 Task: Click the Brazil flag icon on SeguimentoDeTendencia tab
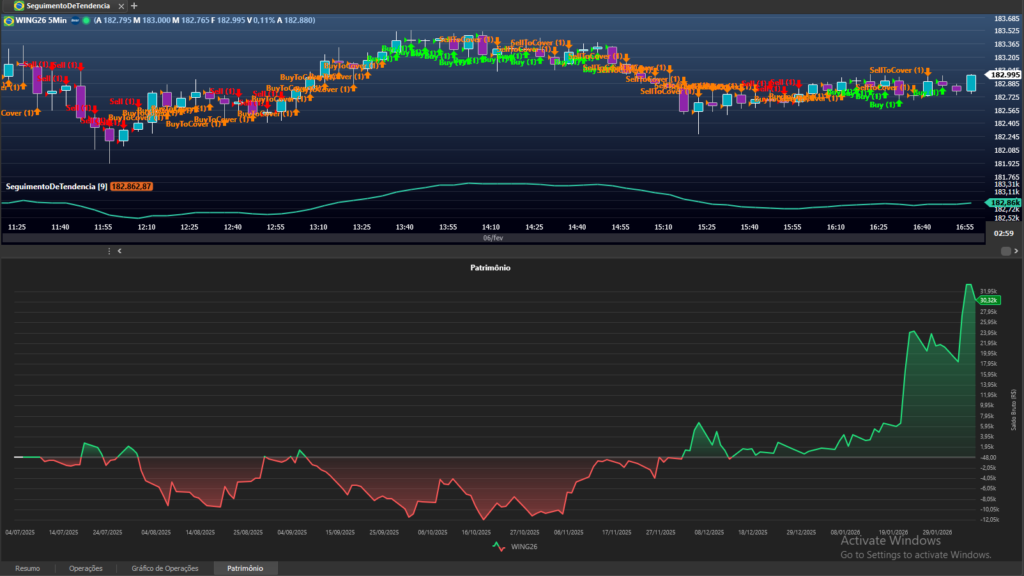coord(18,6)
